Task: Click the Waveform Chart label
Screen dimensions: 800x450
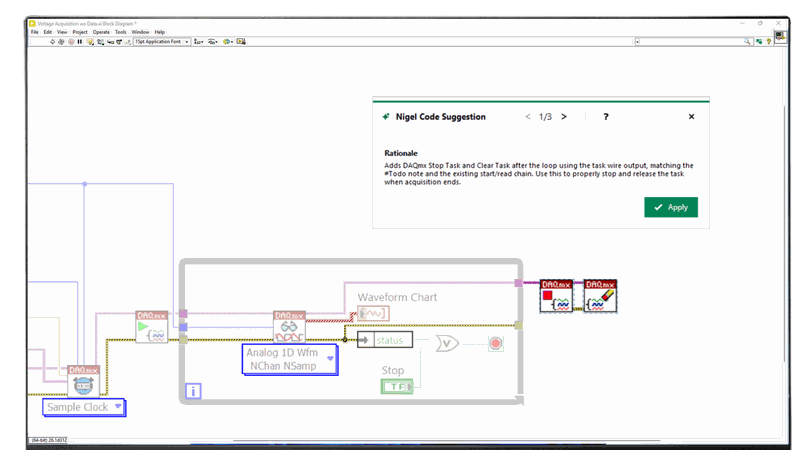Action: click(397, 297)
